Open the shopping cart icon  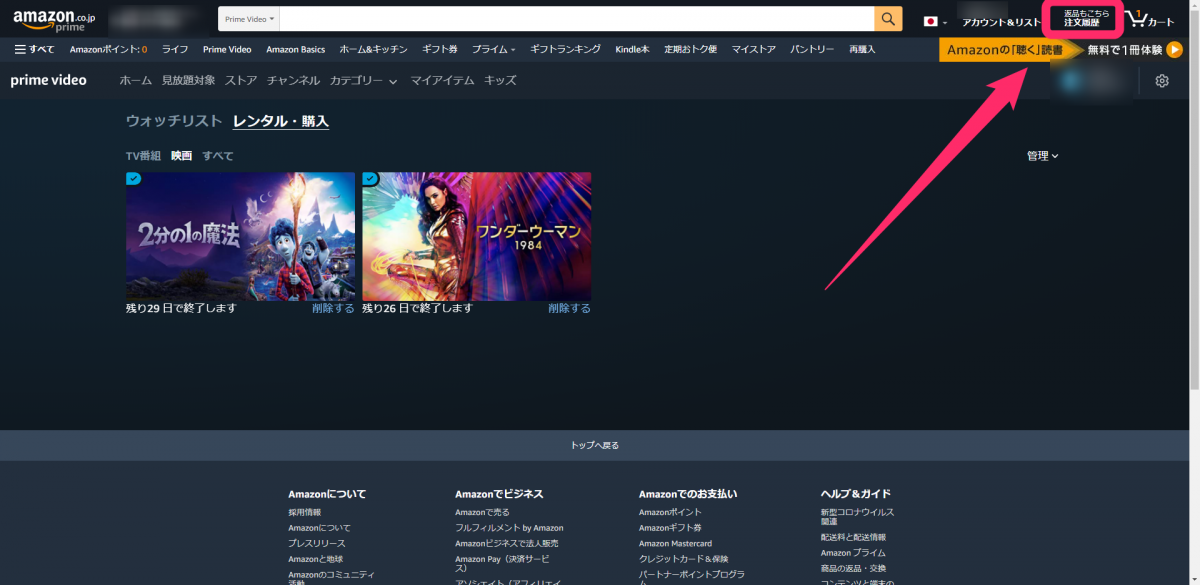pos(1150,19)
